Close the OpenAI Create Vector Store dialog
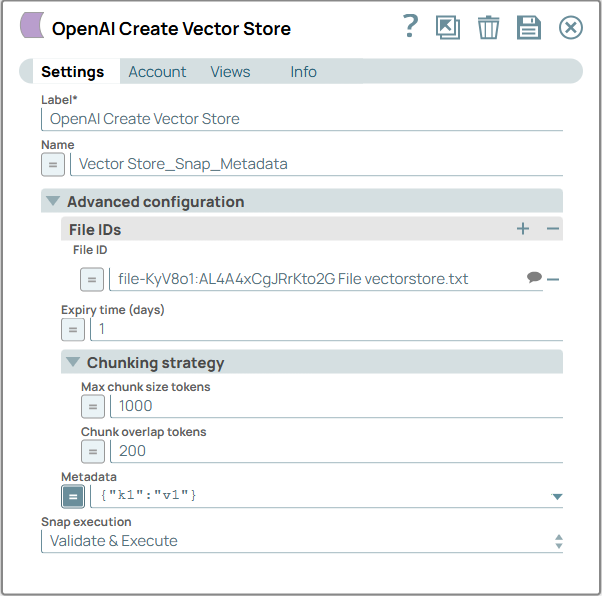This screenshot has height=596, width=602. (x=571, y=28)
